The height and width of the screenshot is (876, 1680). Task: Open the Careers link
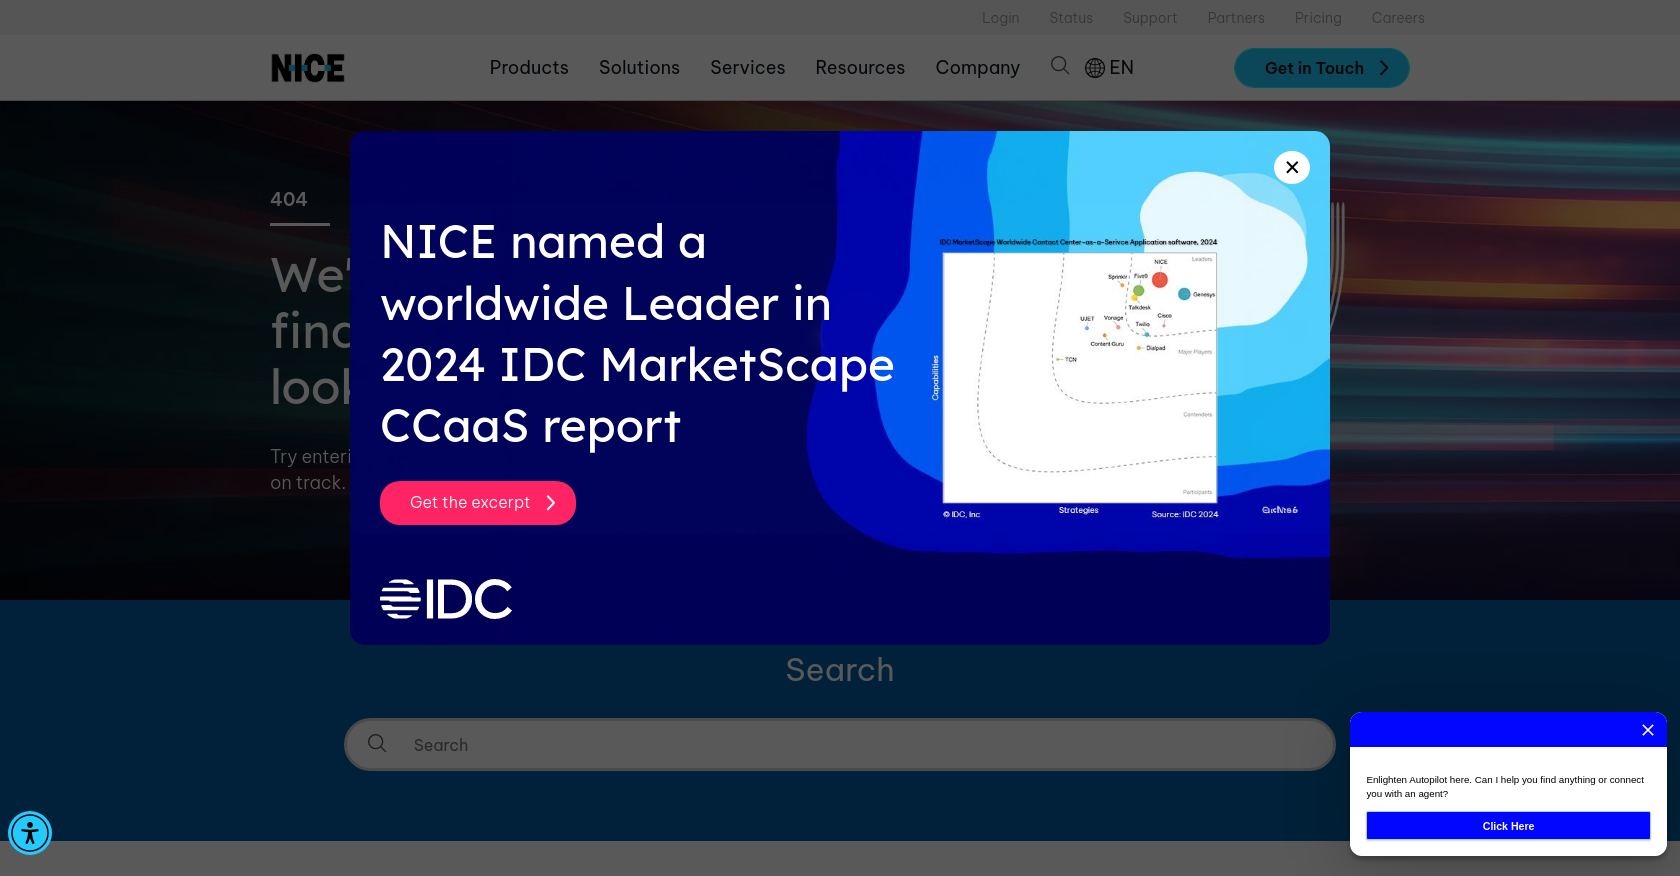click(1398, 18)
